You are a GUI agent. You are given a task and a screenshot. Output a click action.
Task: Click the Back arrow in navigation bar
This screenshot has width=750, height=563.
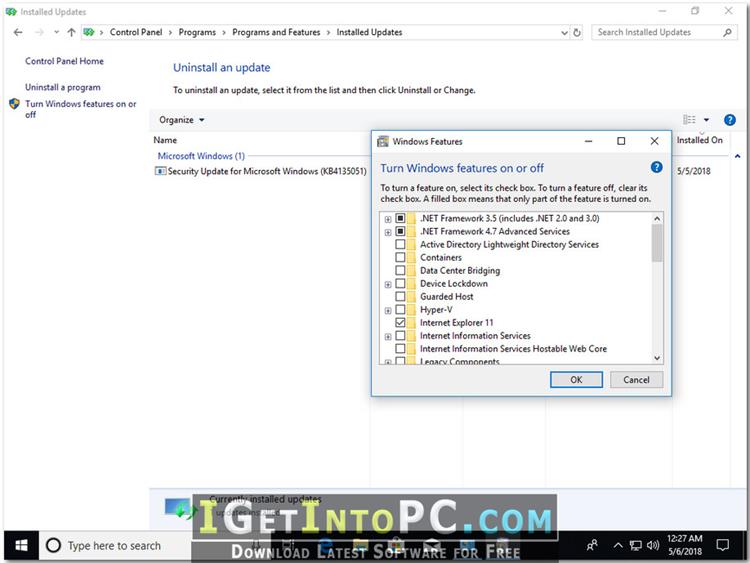click(x=18, y=33)
